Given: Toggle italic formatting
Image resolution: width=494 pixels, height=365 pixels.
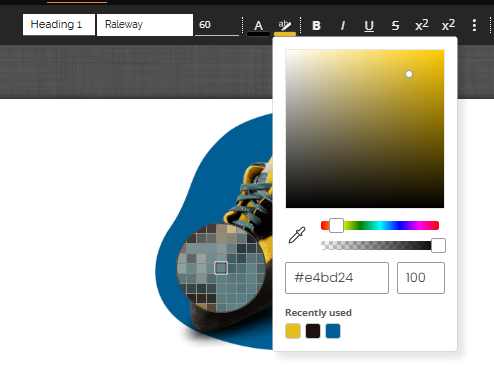Looking at the screenshot, I should coord(342,26).
